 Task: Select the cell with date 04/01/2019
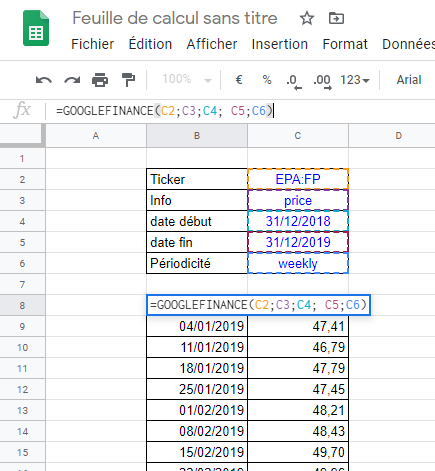197,326
